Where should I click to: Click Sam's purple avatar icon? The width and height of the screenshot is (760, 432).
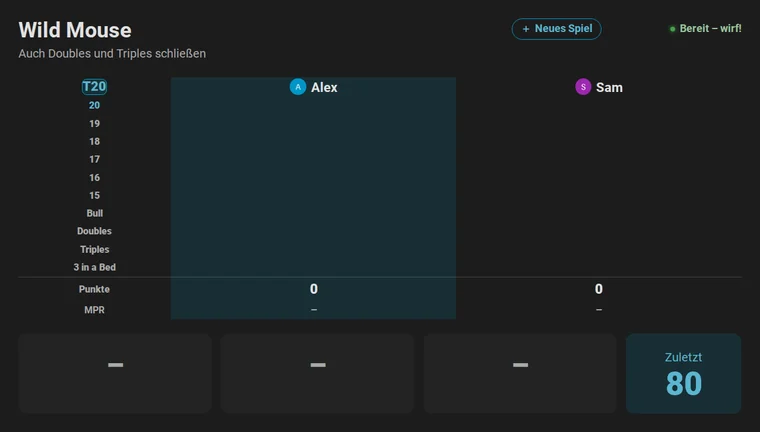tap(583, 87)
